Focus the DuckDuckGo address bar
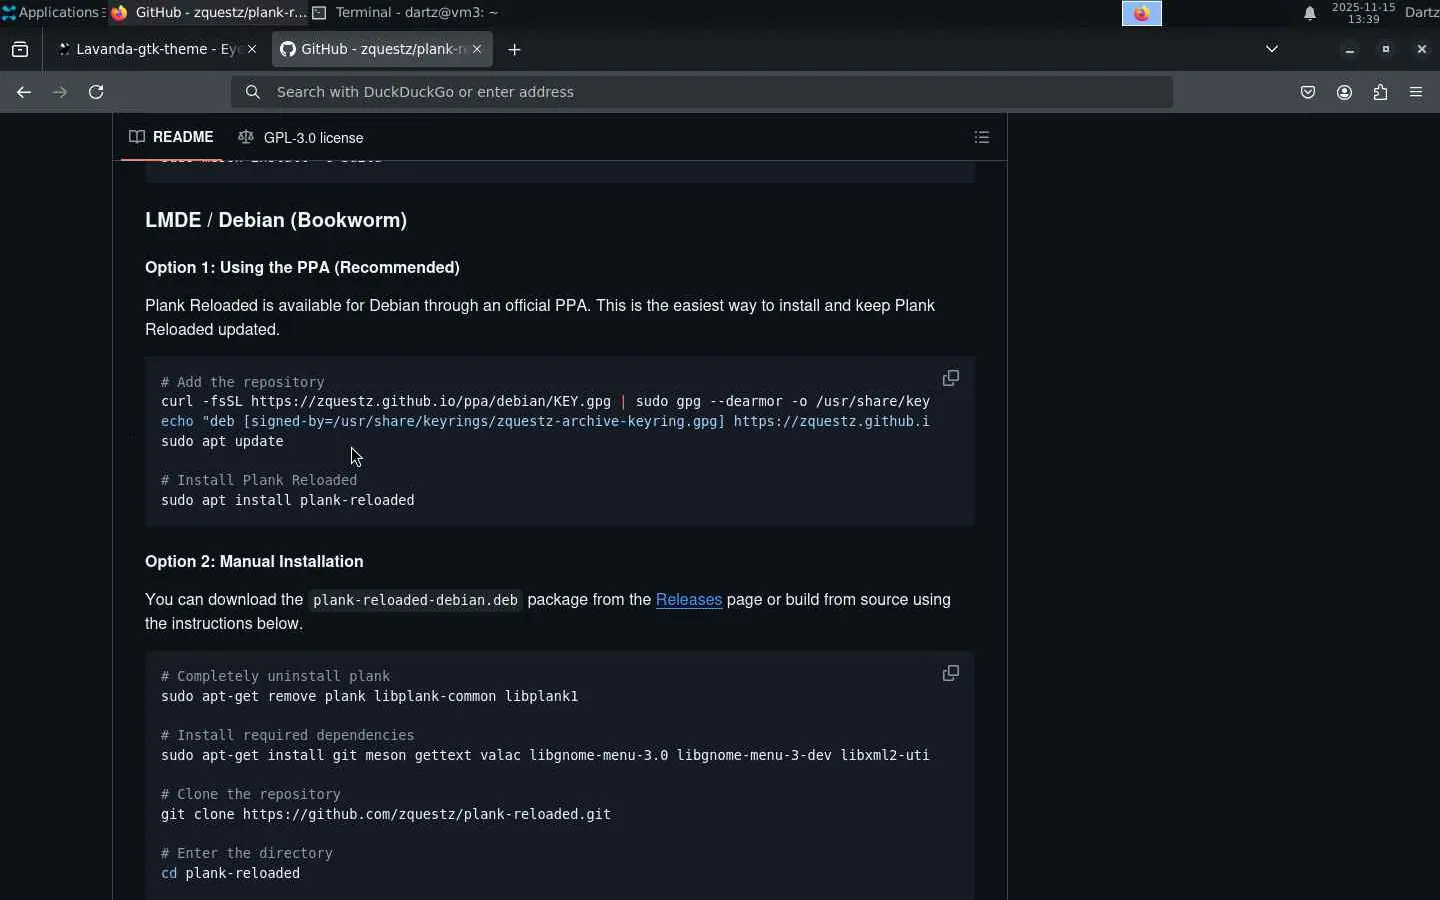 702,92
